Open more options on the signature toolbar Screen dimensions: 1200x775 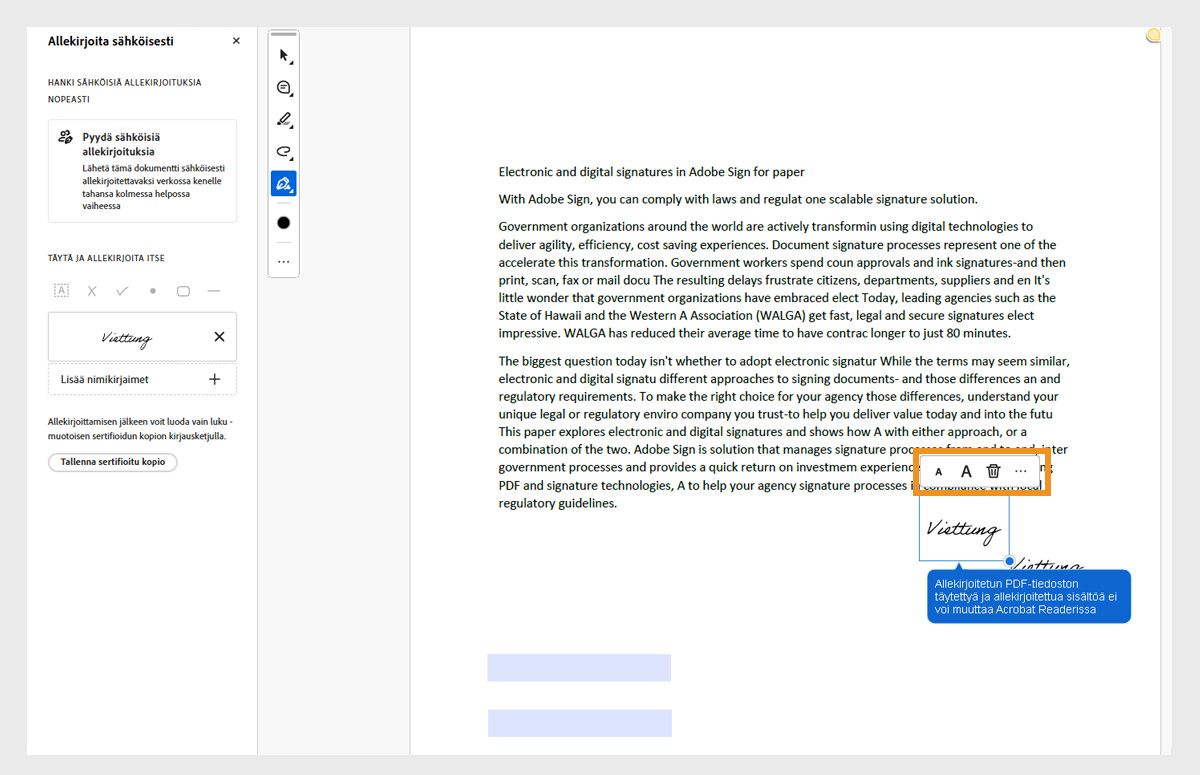1021,472
